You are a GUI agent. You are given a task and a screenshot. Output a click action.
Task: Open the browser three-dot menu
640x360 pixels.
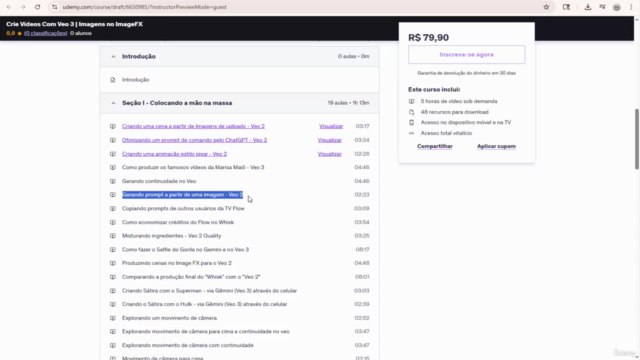point(631,7)
